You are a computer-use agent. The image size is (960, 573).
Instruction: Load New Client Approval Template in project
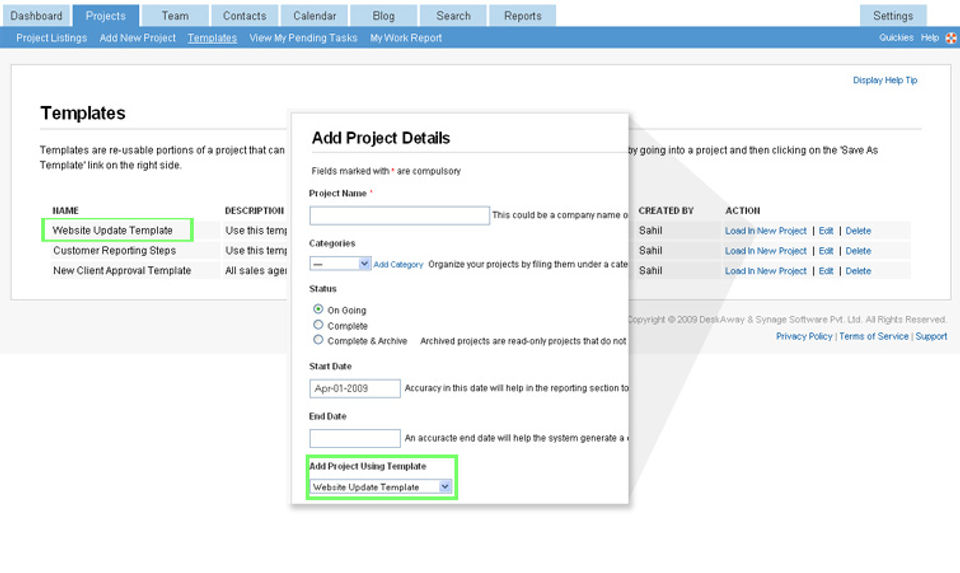tap(765, 271)
